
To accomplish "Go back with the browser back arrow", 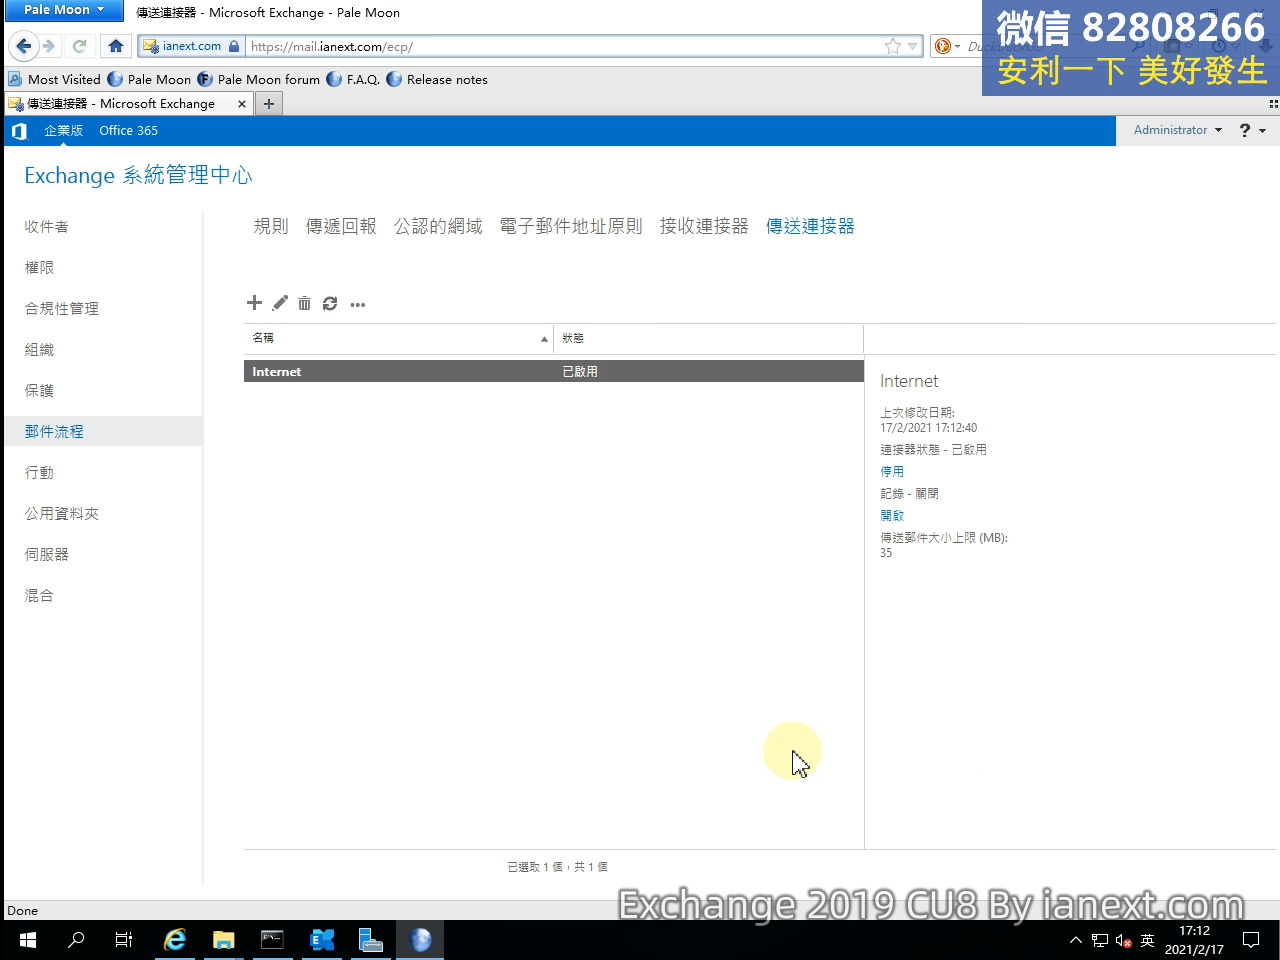I will 24,46.
